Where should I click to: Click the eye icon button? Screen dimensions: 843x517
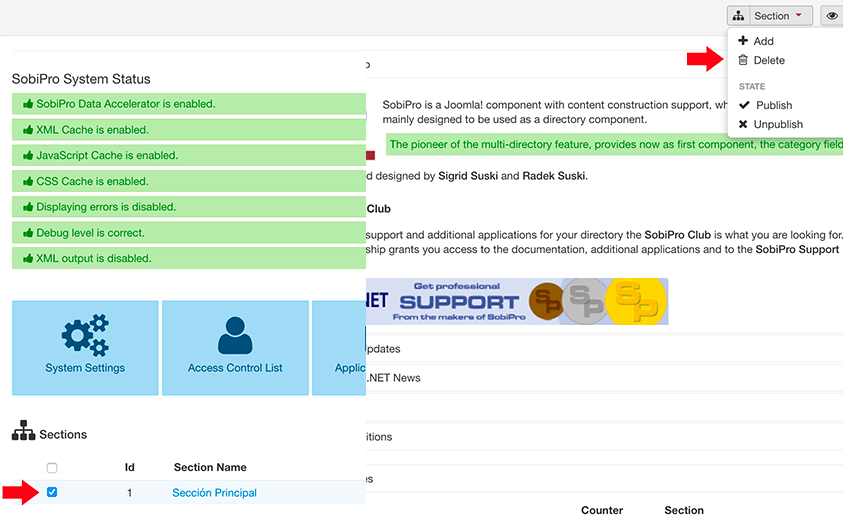pyautogui.click(x=832, y=16)
